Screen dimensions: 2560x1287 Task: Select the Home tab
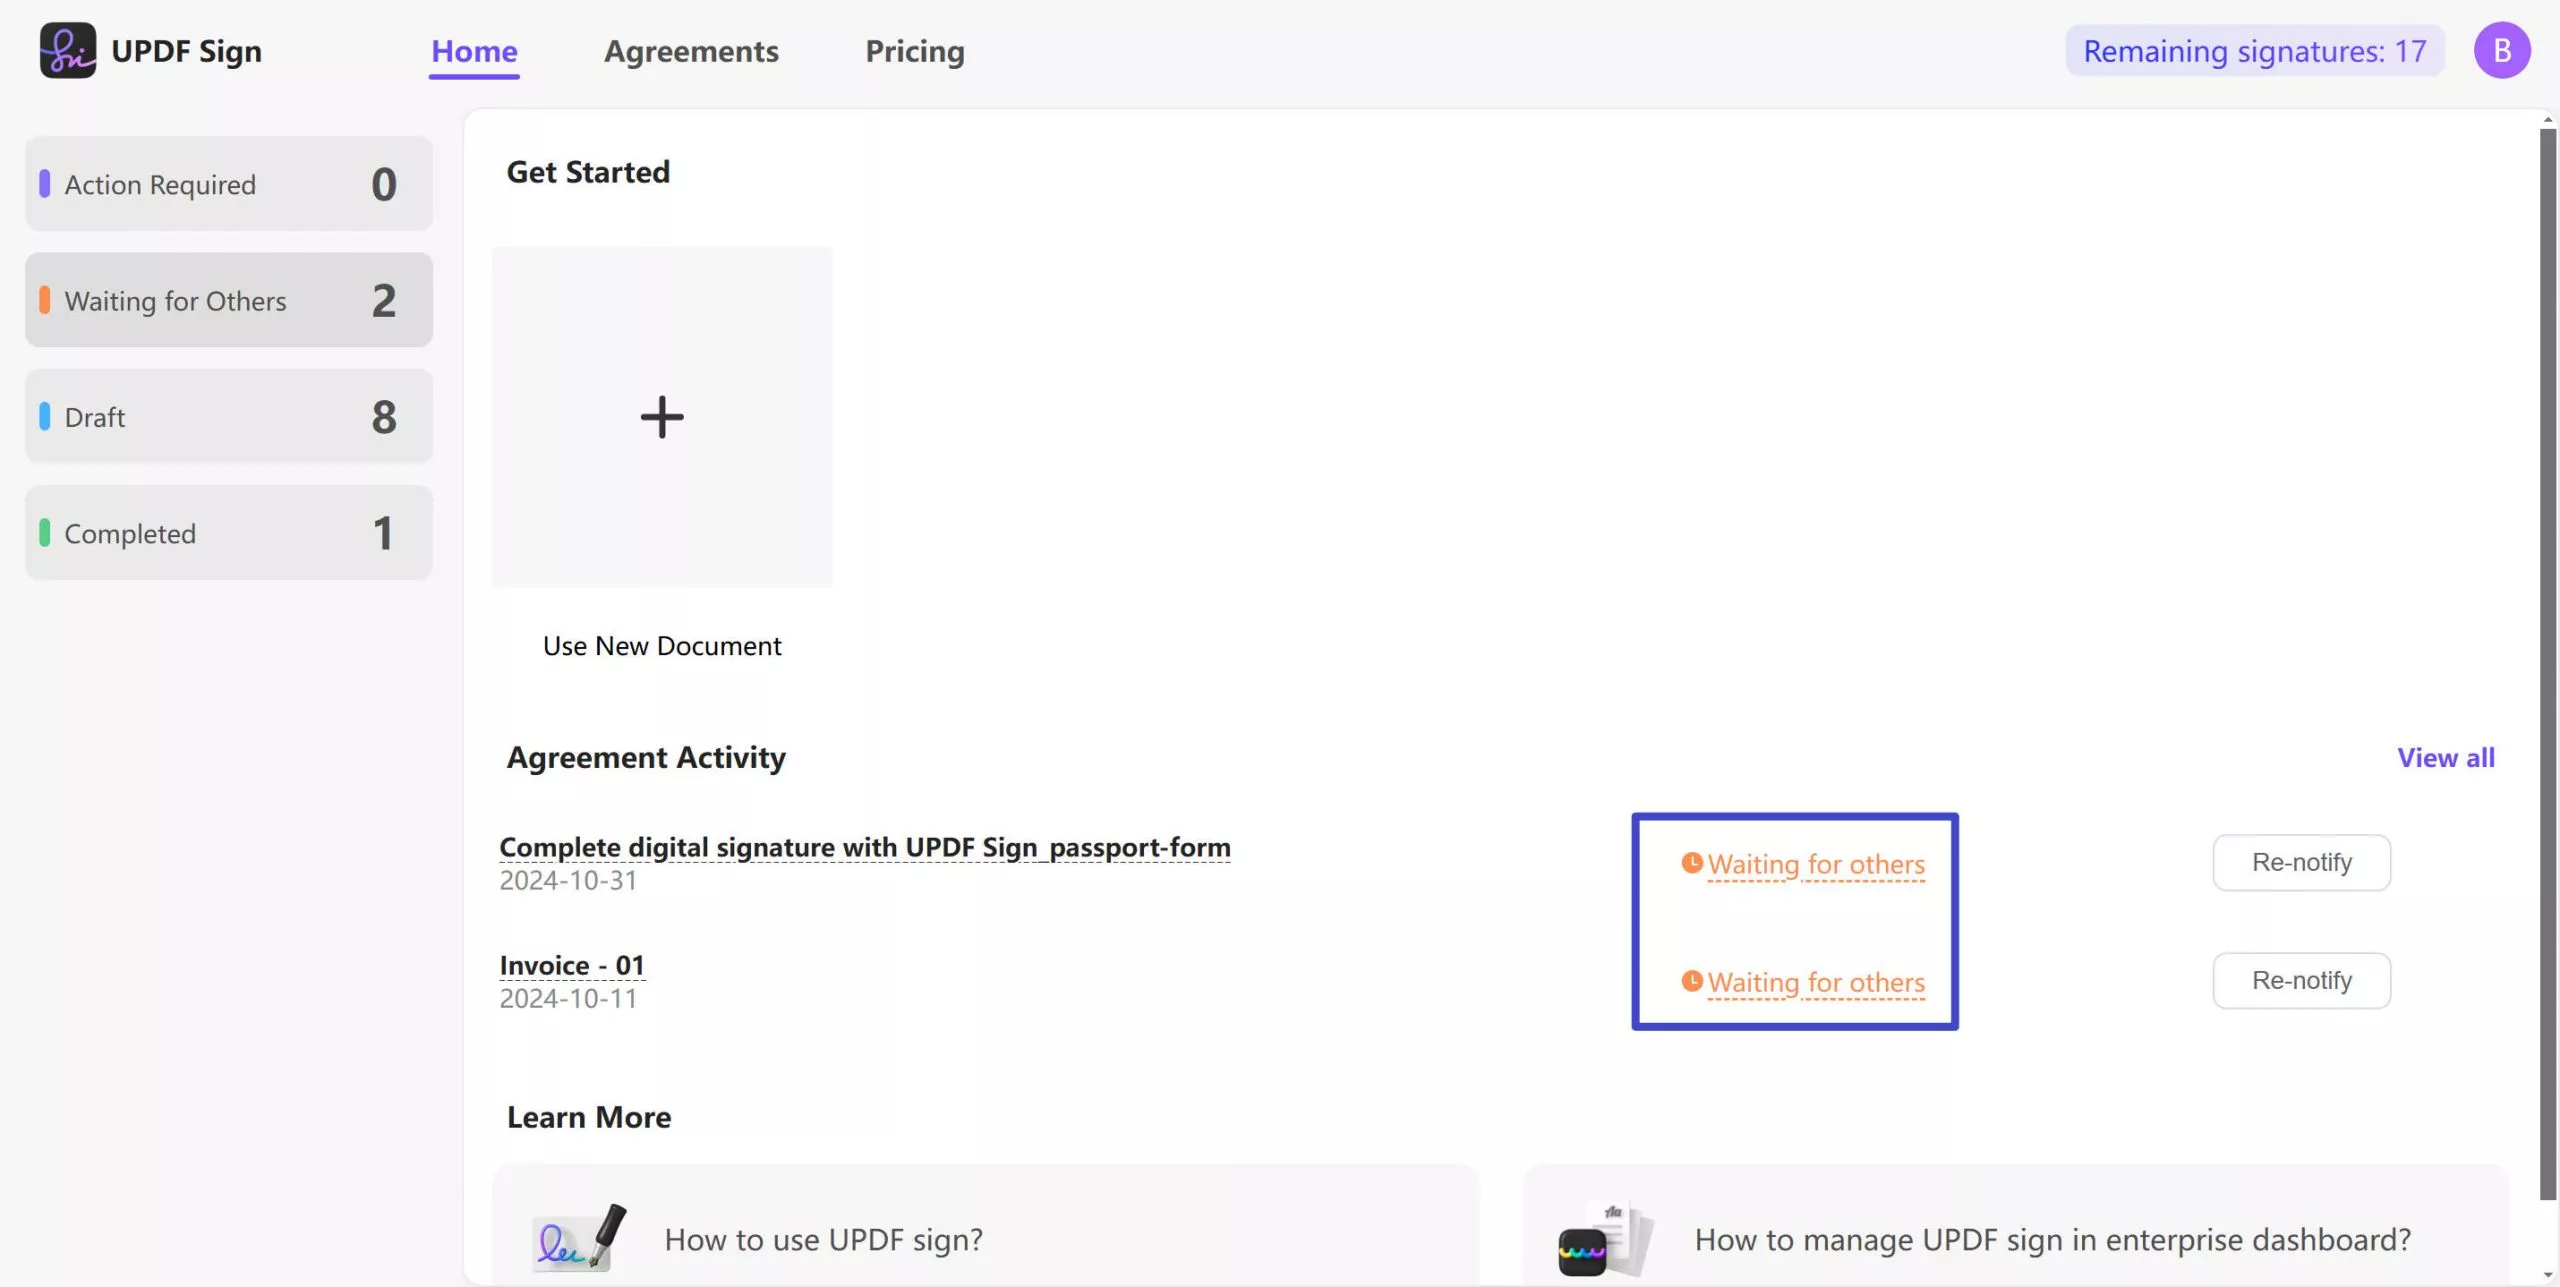474,51
